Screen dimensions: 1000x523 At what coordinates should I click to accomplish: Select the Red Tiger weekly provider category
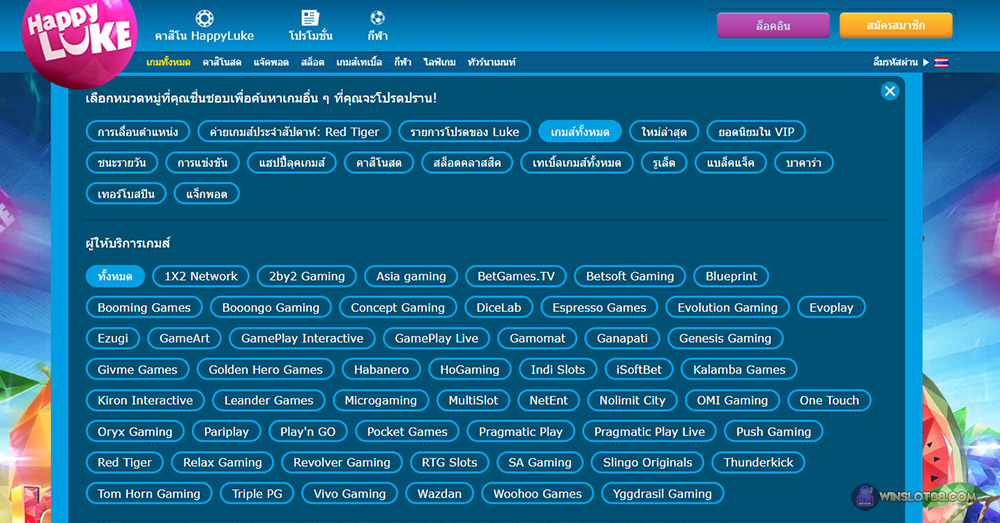[x=294, y=131]
